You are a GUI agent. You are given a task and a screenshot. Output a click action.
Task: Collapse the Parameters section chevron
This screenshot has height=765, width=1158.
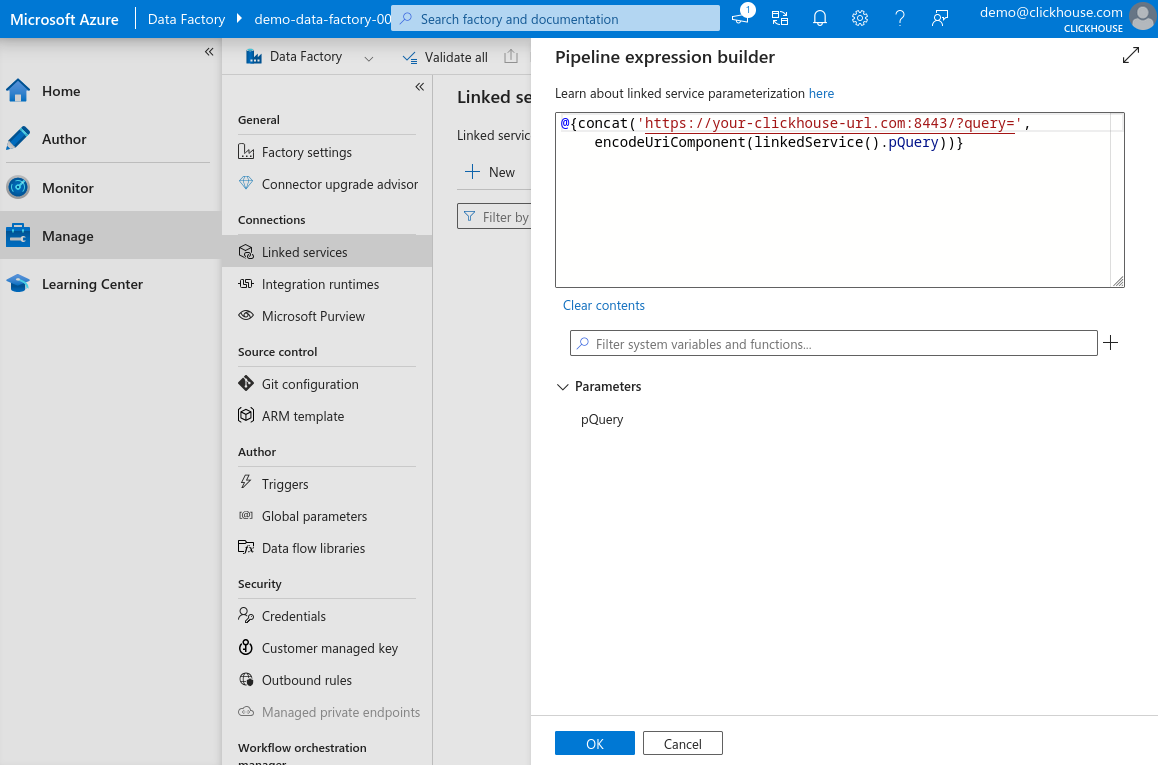[x=562, y=387]
